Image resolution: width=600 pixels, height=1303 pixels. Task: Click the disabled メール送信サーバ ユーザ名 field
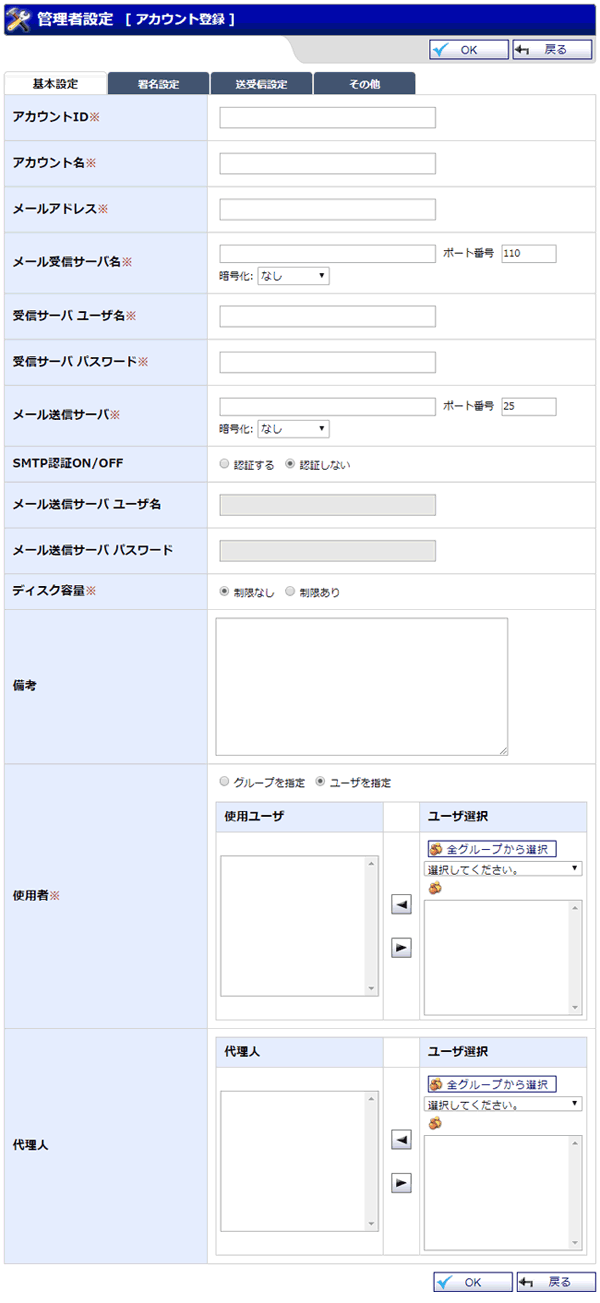coord(327,504)
